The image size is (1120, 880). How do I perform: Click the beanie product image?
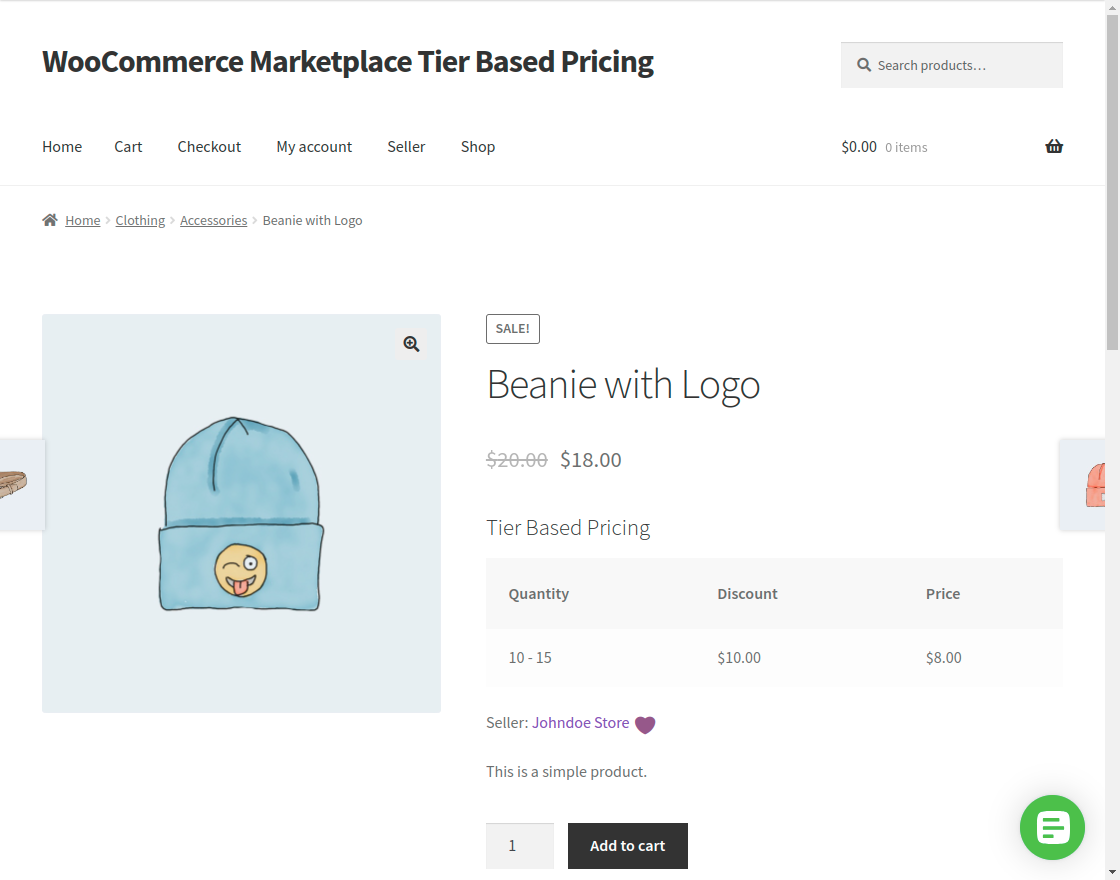(x=241, y=512)
